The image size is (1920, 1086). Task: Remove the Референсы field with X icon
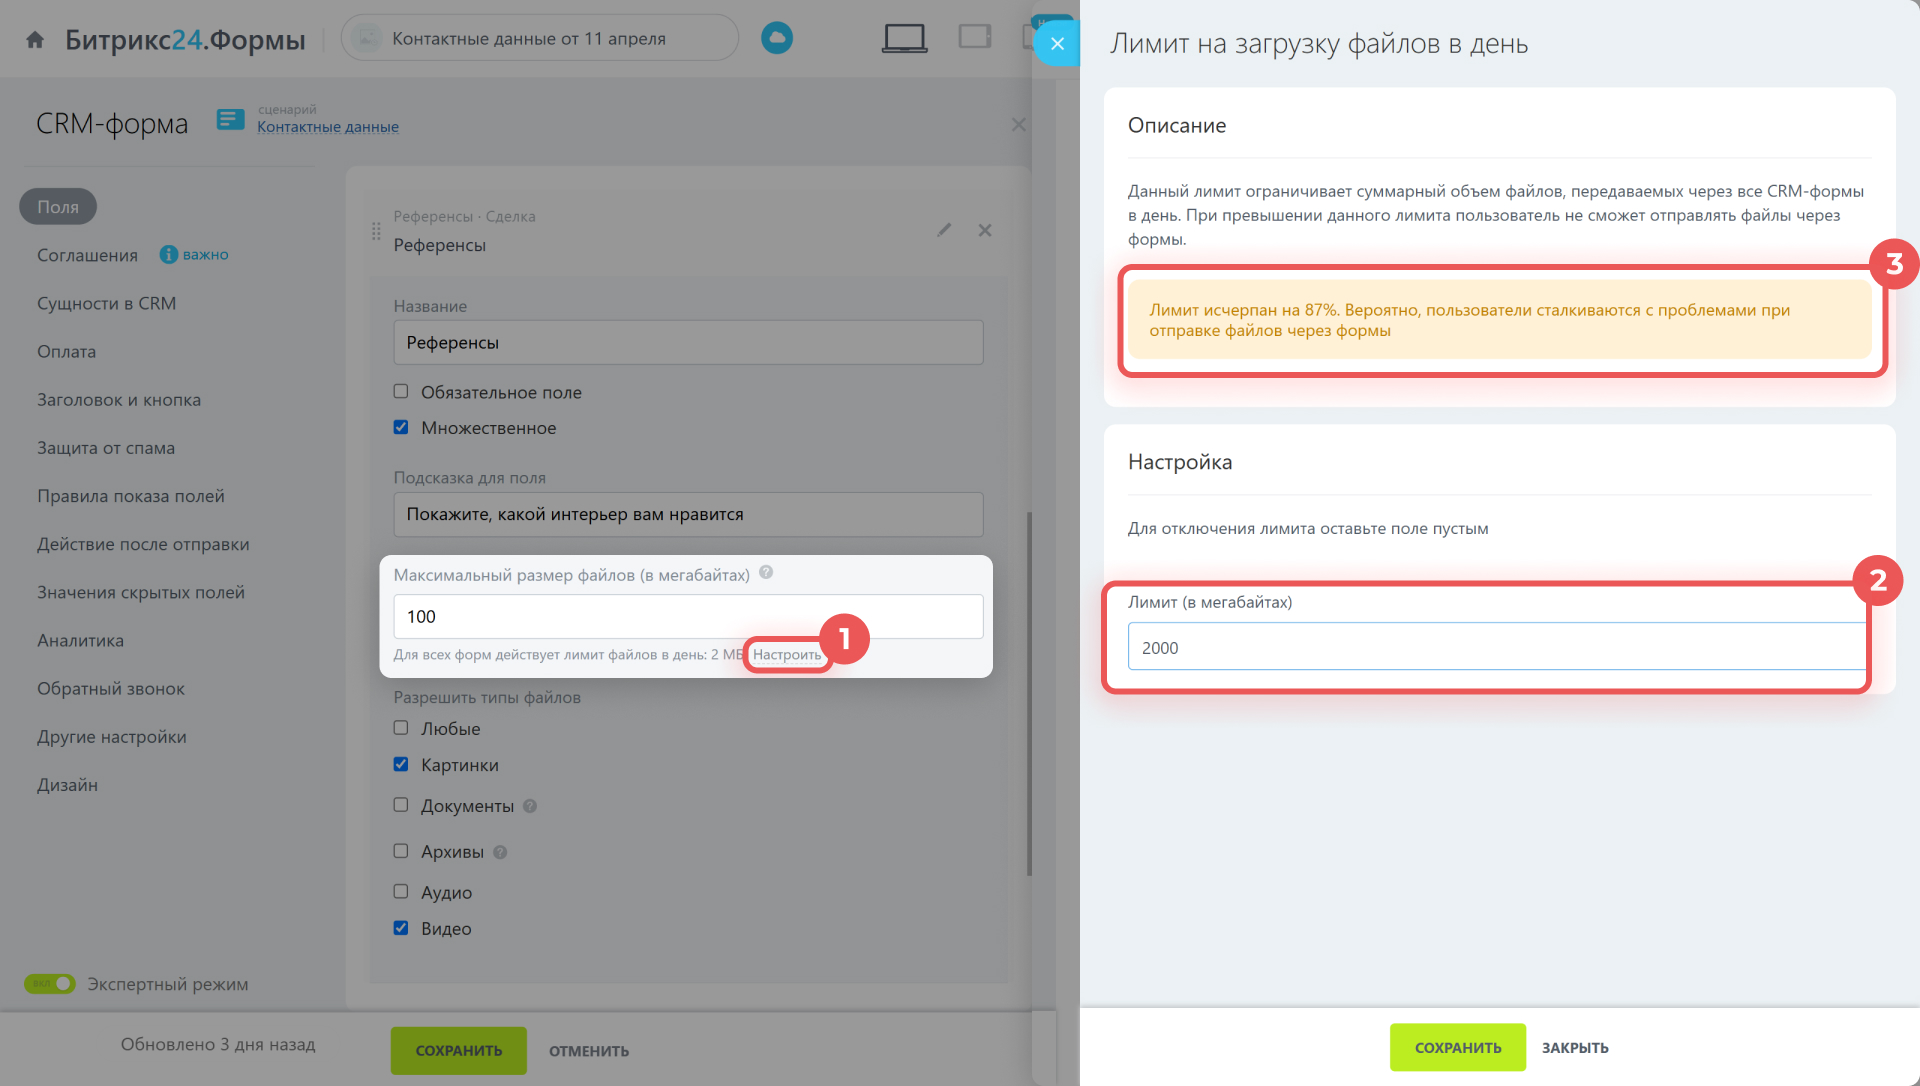[x=985, y=230]
